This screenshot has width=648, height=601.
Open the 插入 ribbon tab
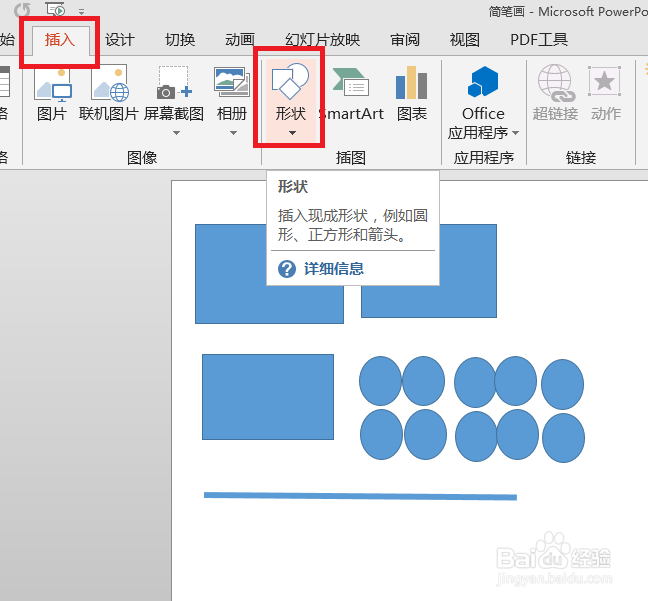tap(60, 40)
